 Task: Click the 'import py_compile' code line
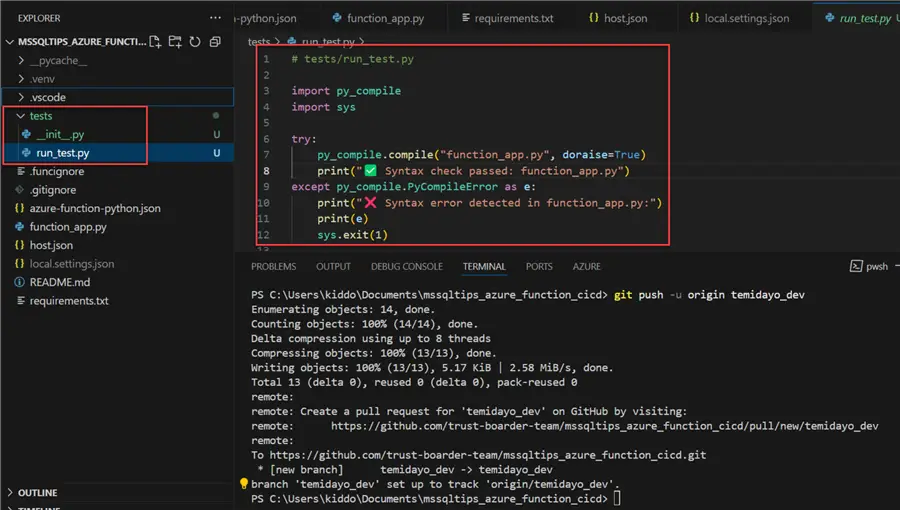(346, 91)
